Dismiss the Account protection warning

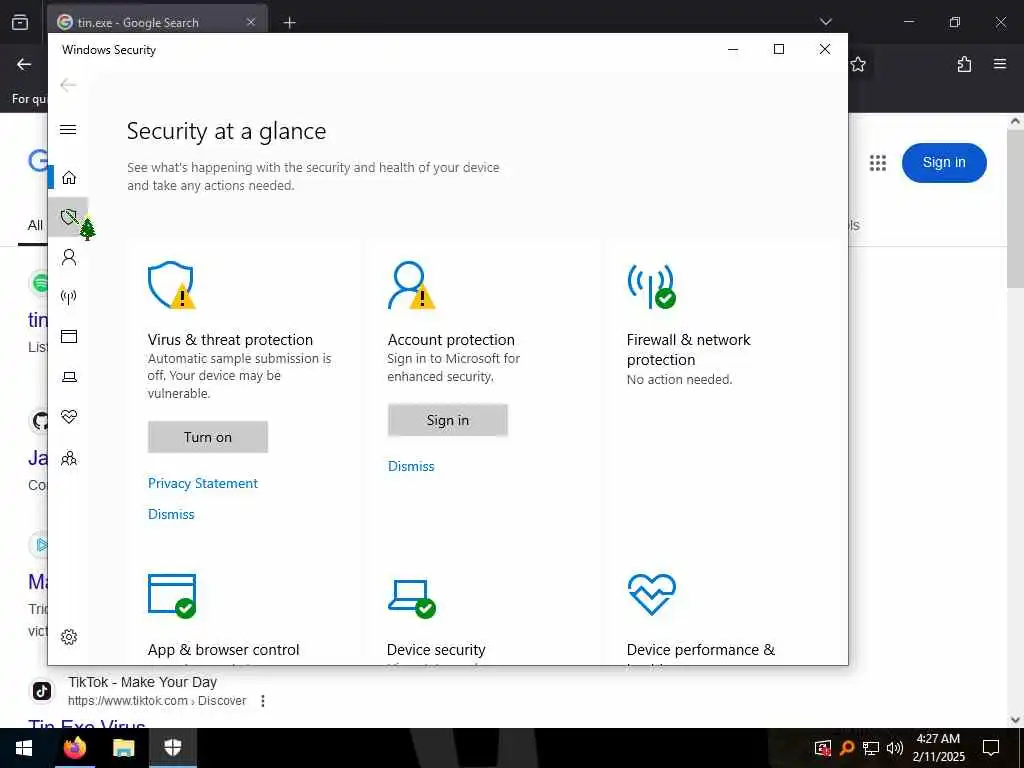click(x=411, y=466)
